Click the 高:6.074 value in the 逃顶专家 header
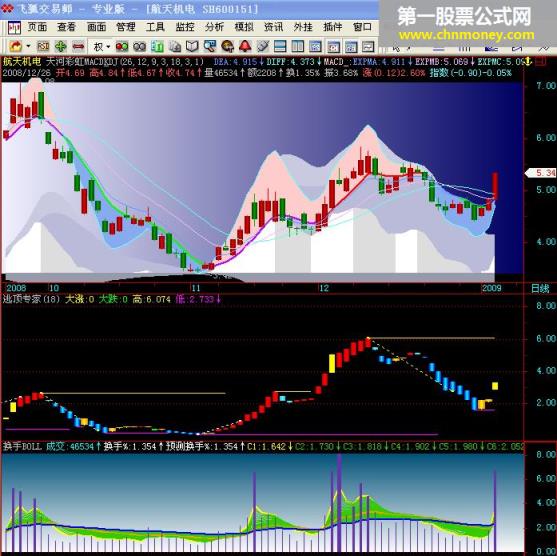 (x=152, y=299)
